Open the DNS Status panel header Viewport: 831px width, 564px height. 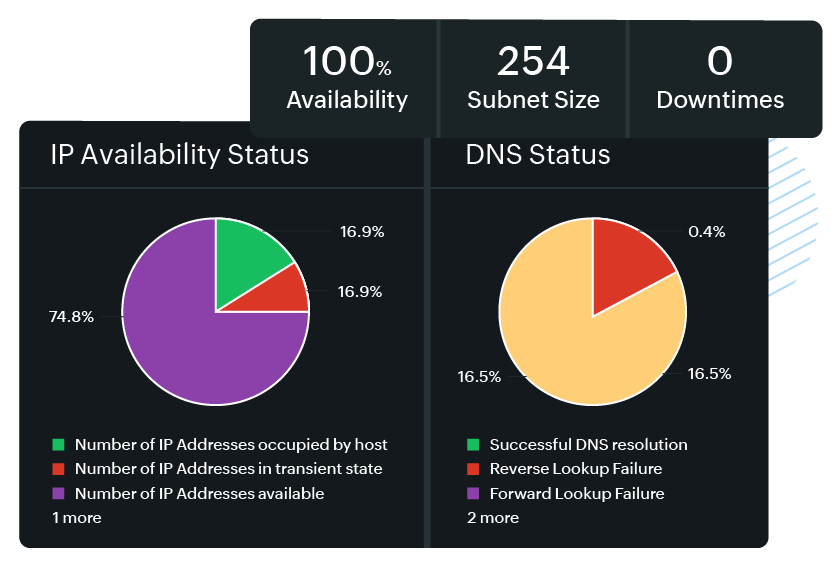coord(538,155)
